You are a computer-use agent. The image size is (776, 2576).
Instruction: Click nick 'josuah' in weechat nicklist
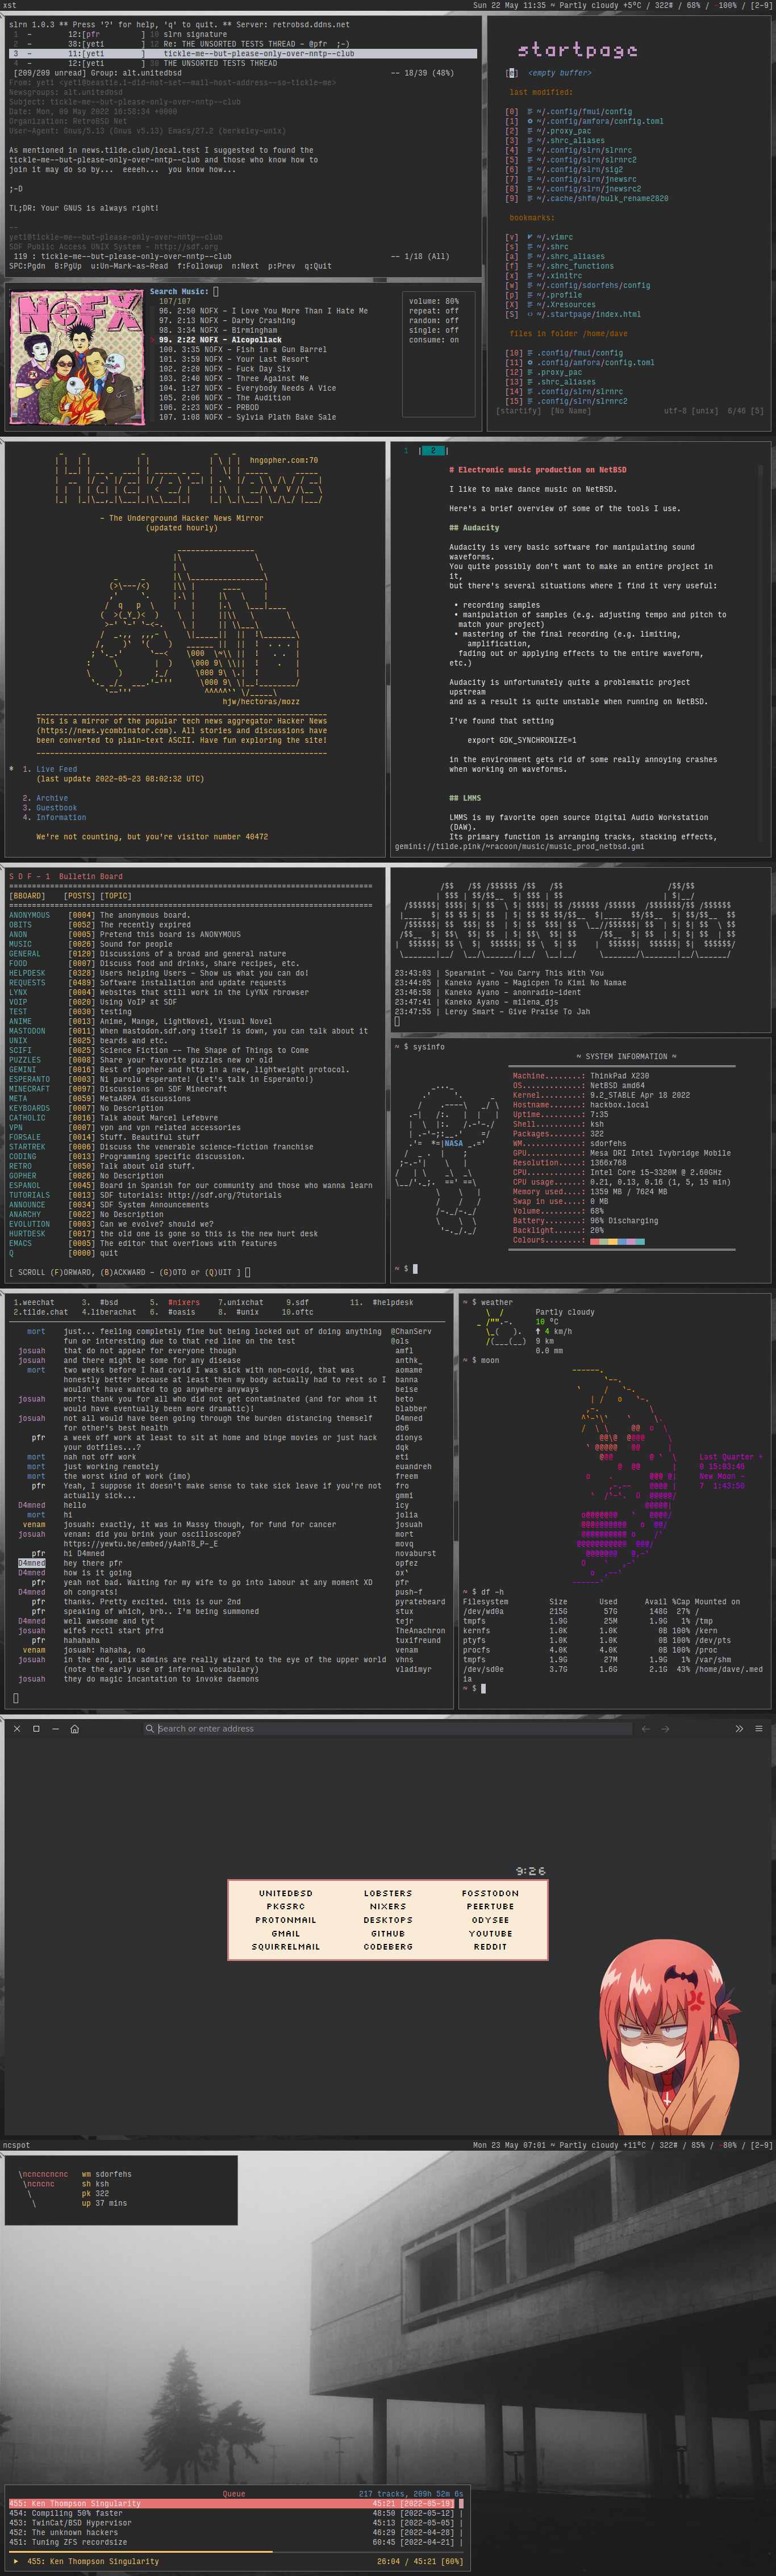409,1525
